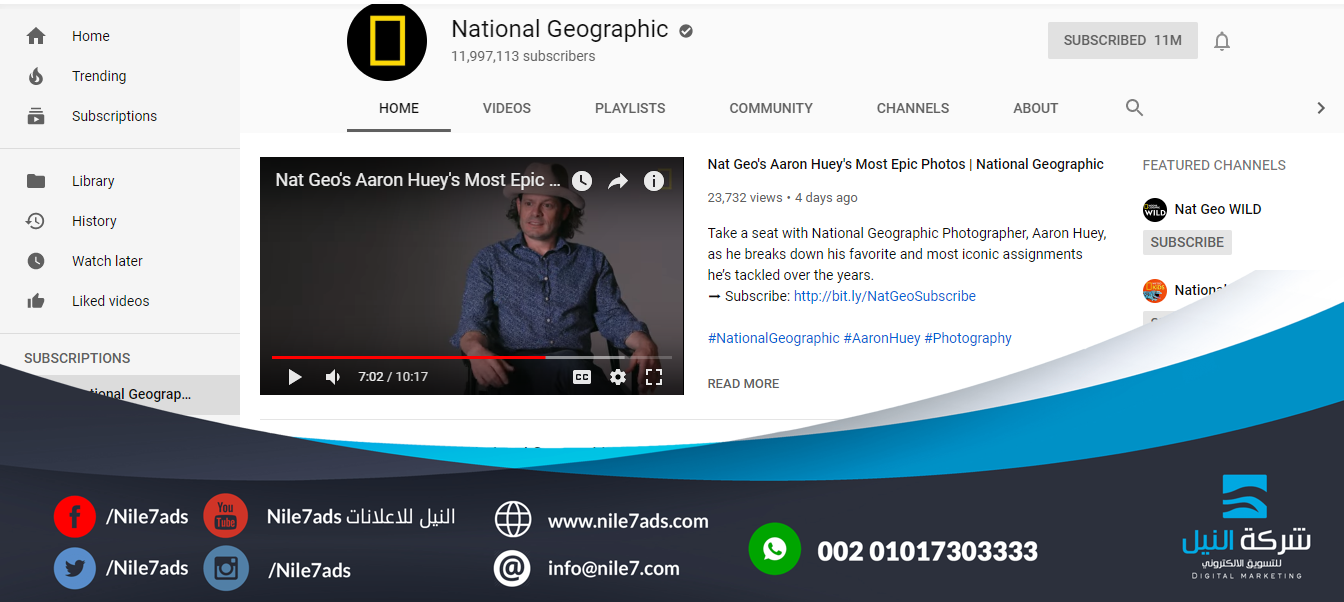
Task: Toggle closed captions CC button
Action: point(581,377)
